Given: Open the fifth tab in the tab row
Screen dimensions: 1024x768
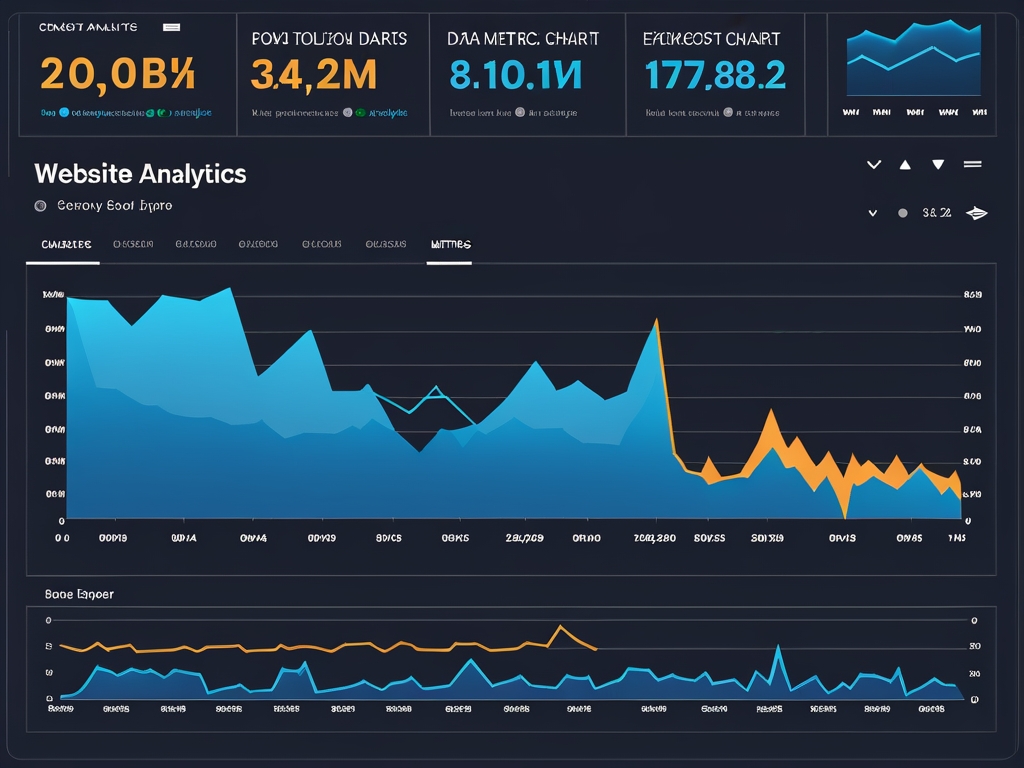Looking at the screenshot, I should [x=321, y=244].
